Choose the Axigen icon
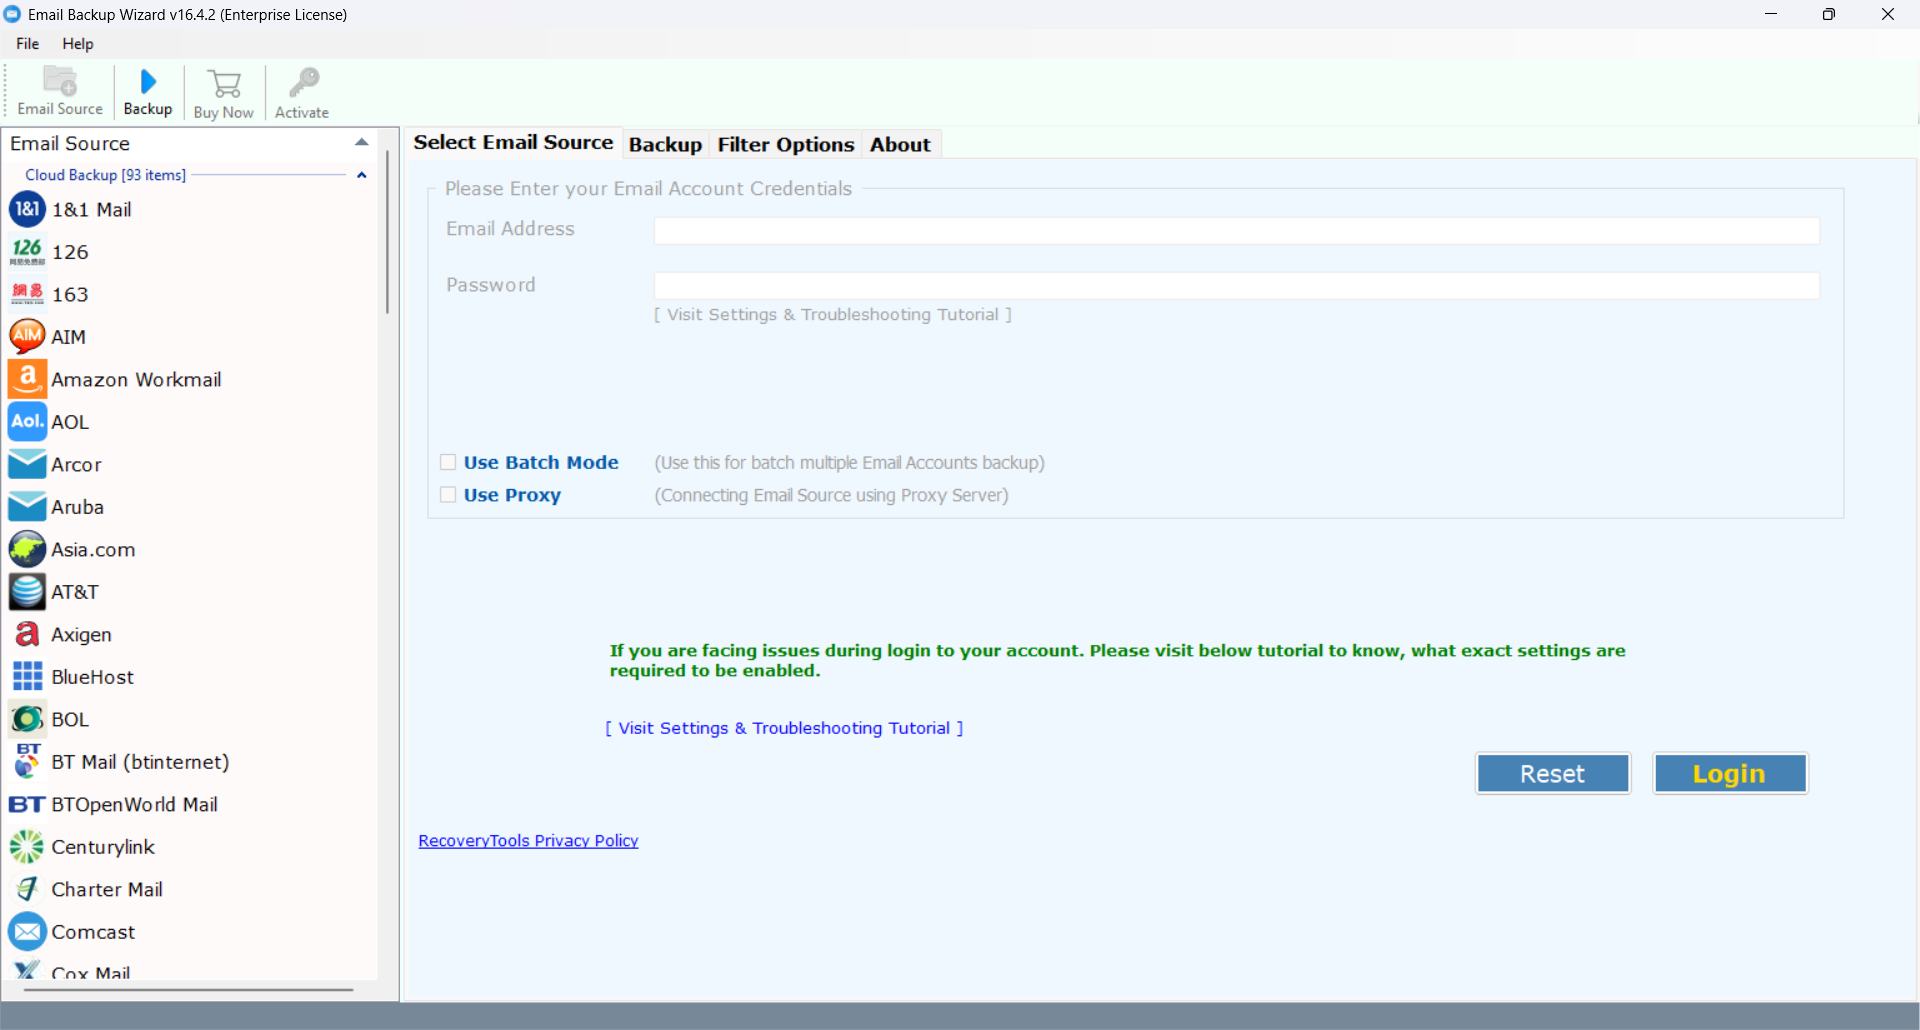 27,634
